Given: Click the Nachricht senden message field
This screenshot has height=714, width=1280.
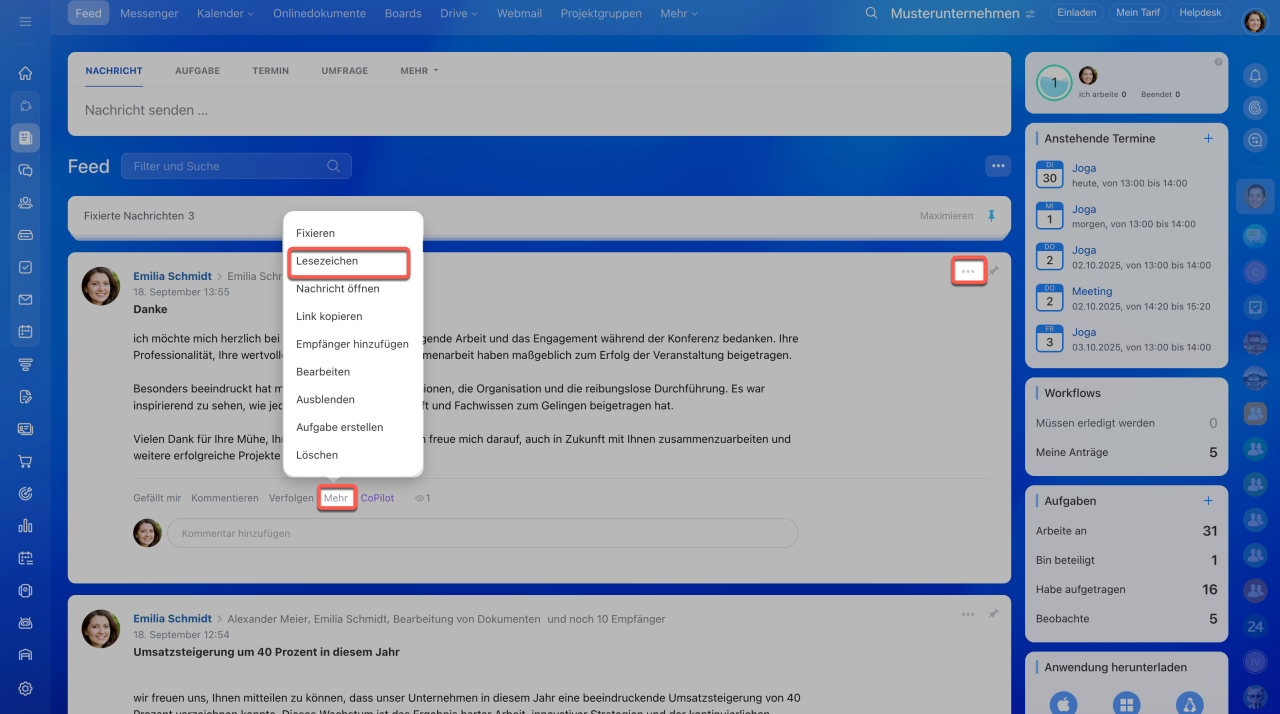Looking at the screenshot, I should pyautogui.click(x=539, y=111).
